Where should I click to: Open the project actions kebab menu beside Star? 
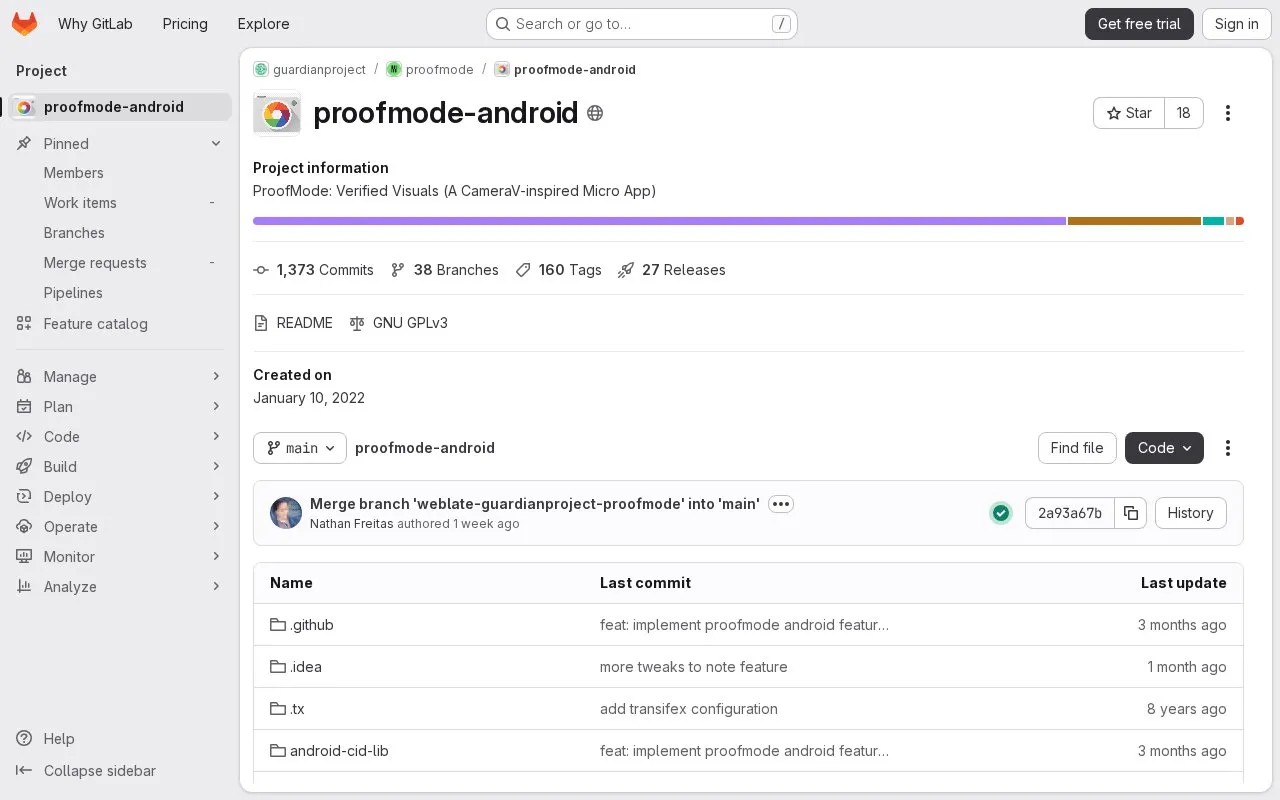1228,113
